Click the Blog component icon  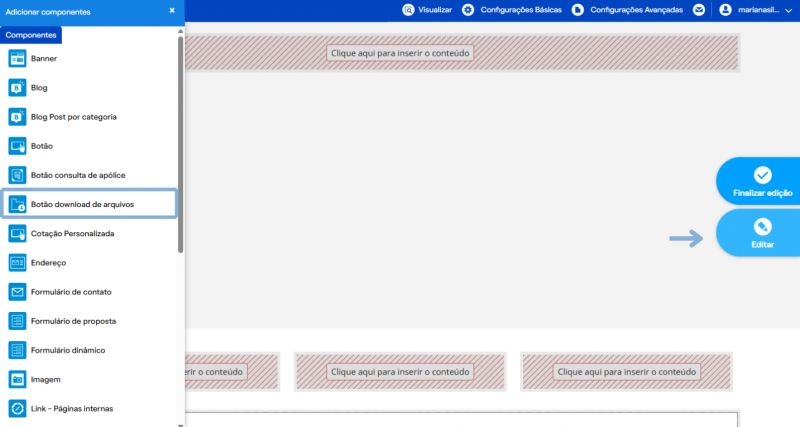tap(17, 88)
